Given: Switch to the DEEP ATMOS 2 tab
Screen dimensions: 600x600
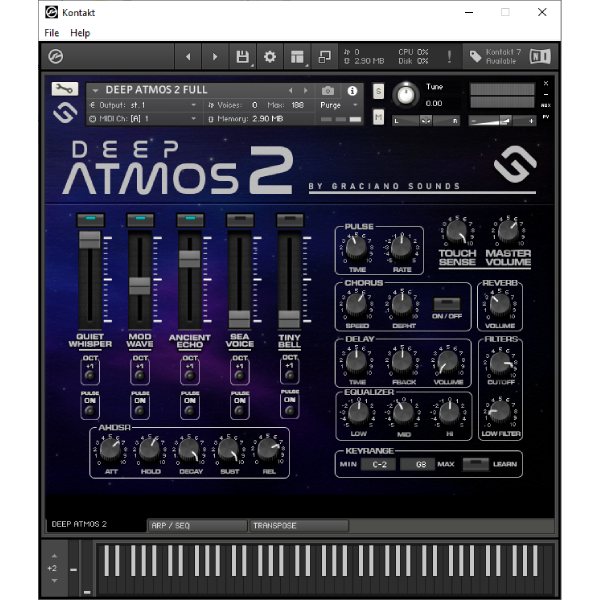Looking at the screenshot, I should (96, 524).
